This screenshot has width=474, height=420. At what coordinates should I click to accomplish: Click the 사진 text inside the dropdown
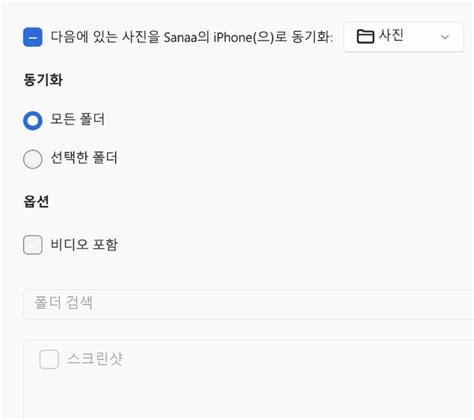pos(391,35)
